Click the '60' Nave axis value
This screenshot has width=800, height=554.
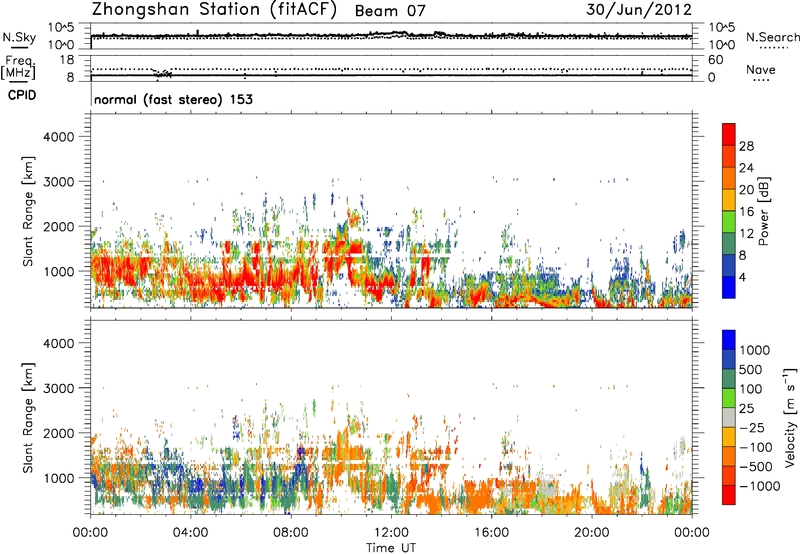pyautogui.click(x=715, y=59)
